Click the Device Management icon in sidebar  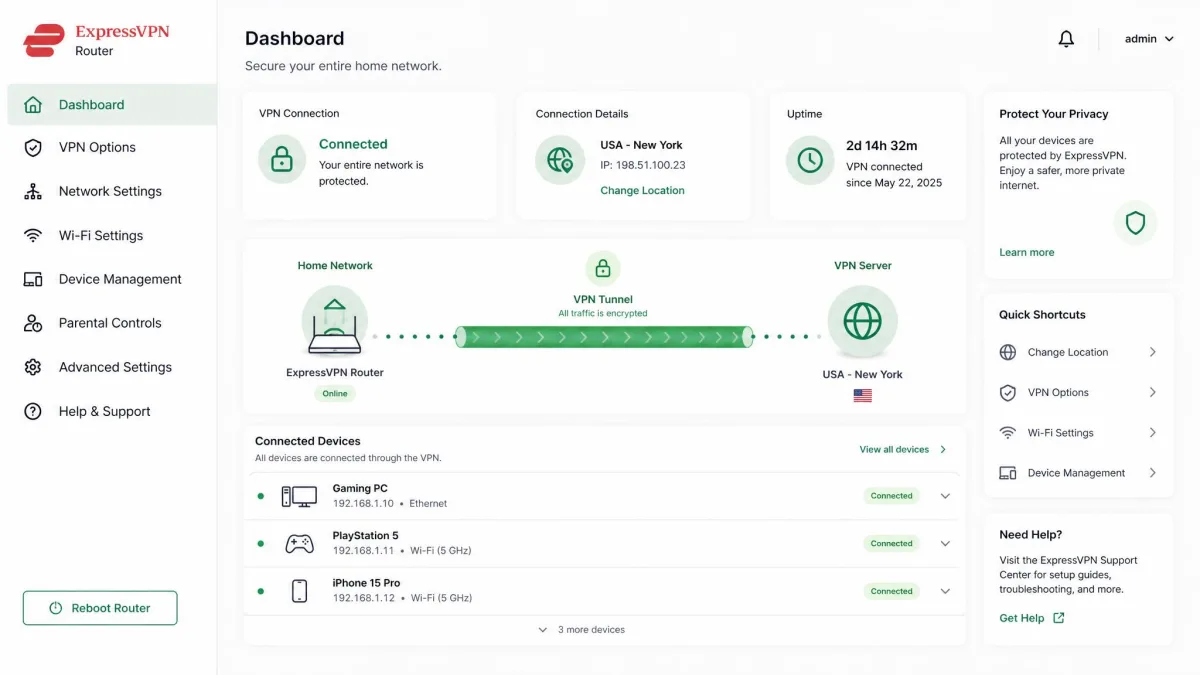point(33,279)
